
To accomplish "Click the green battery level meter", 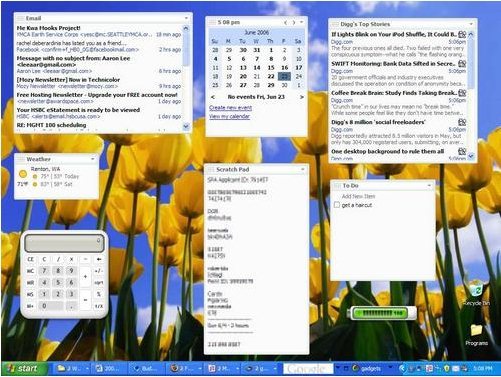I will [382, 313].
